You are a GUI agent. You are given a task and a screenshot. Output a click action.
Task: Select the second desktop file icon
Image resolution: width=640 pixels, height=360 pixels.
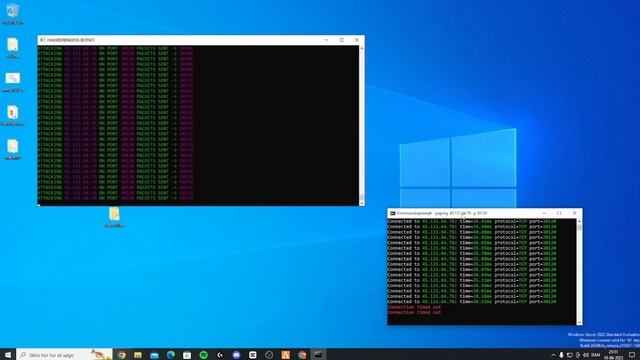(x=13, y=48)
